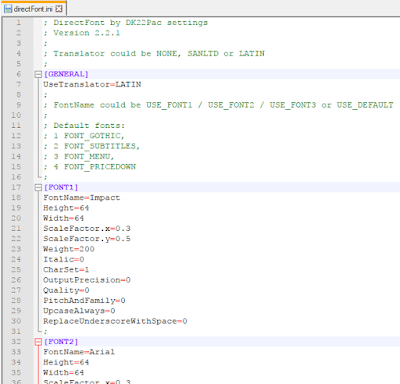The image size is (400, 384).
Task: Click the '4 FONT_PRICEDOWN' comment line
Action: tap(90, 167)
